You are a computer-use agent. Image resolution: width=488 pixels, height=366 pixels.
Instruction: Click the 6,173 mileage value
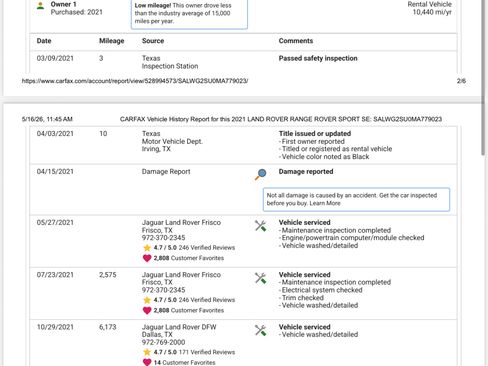click(x=108, y=327)
